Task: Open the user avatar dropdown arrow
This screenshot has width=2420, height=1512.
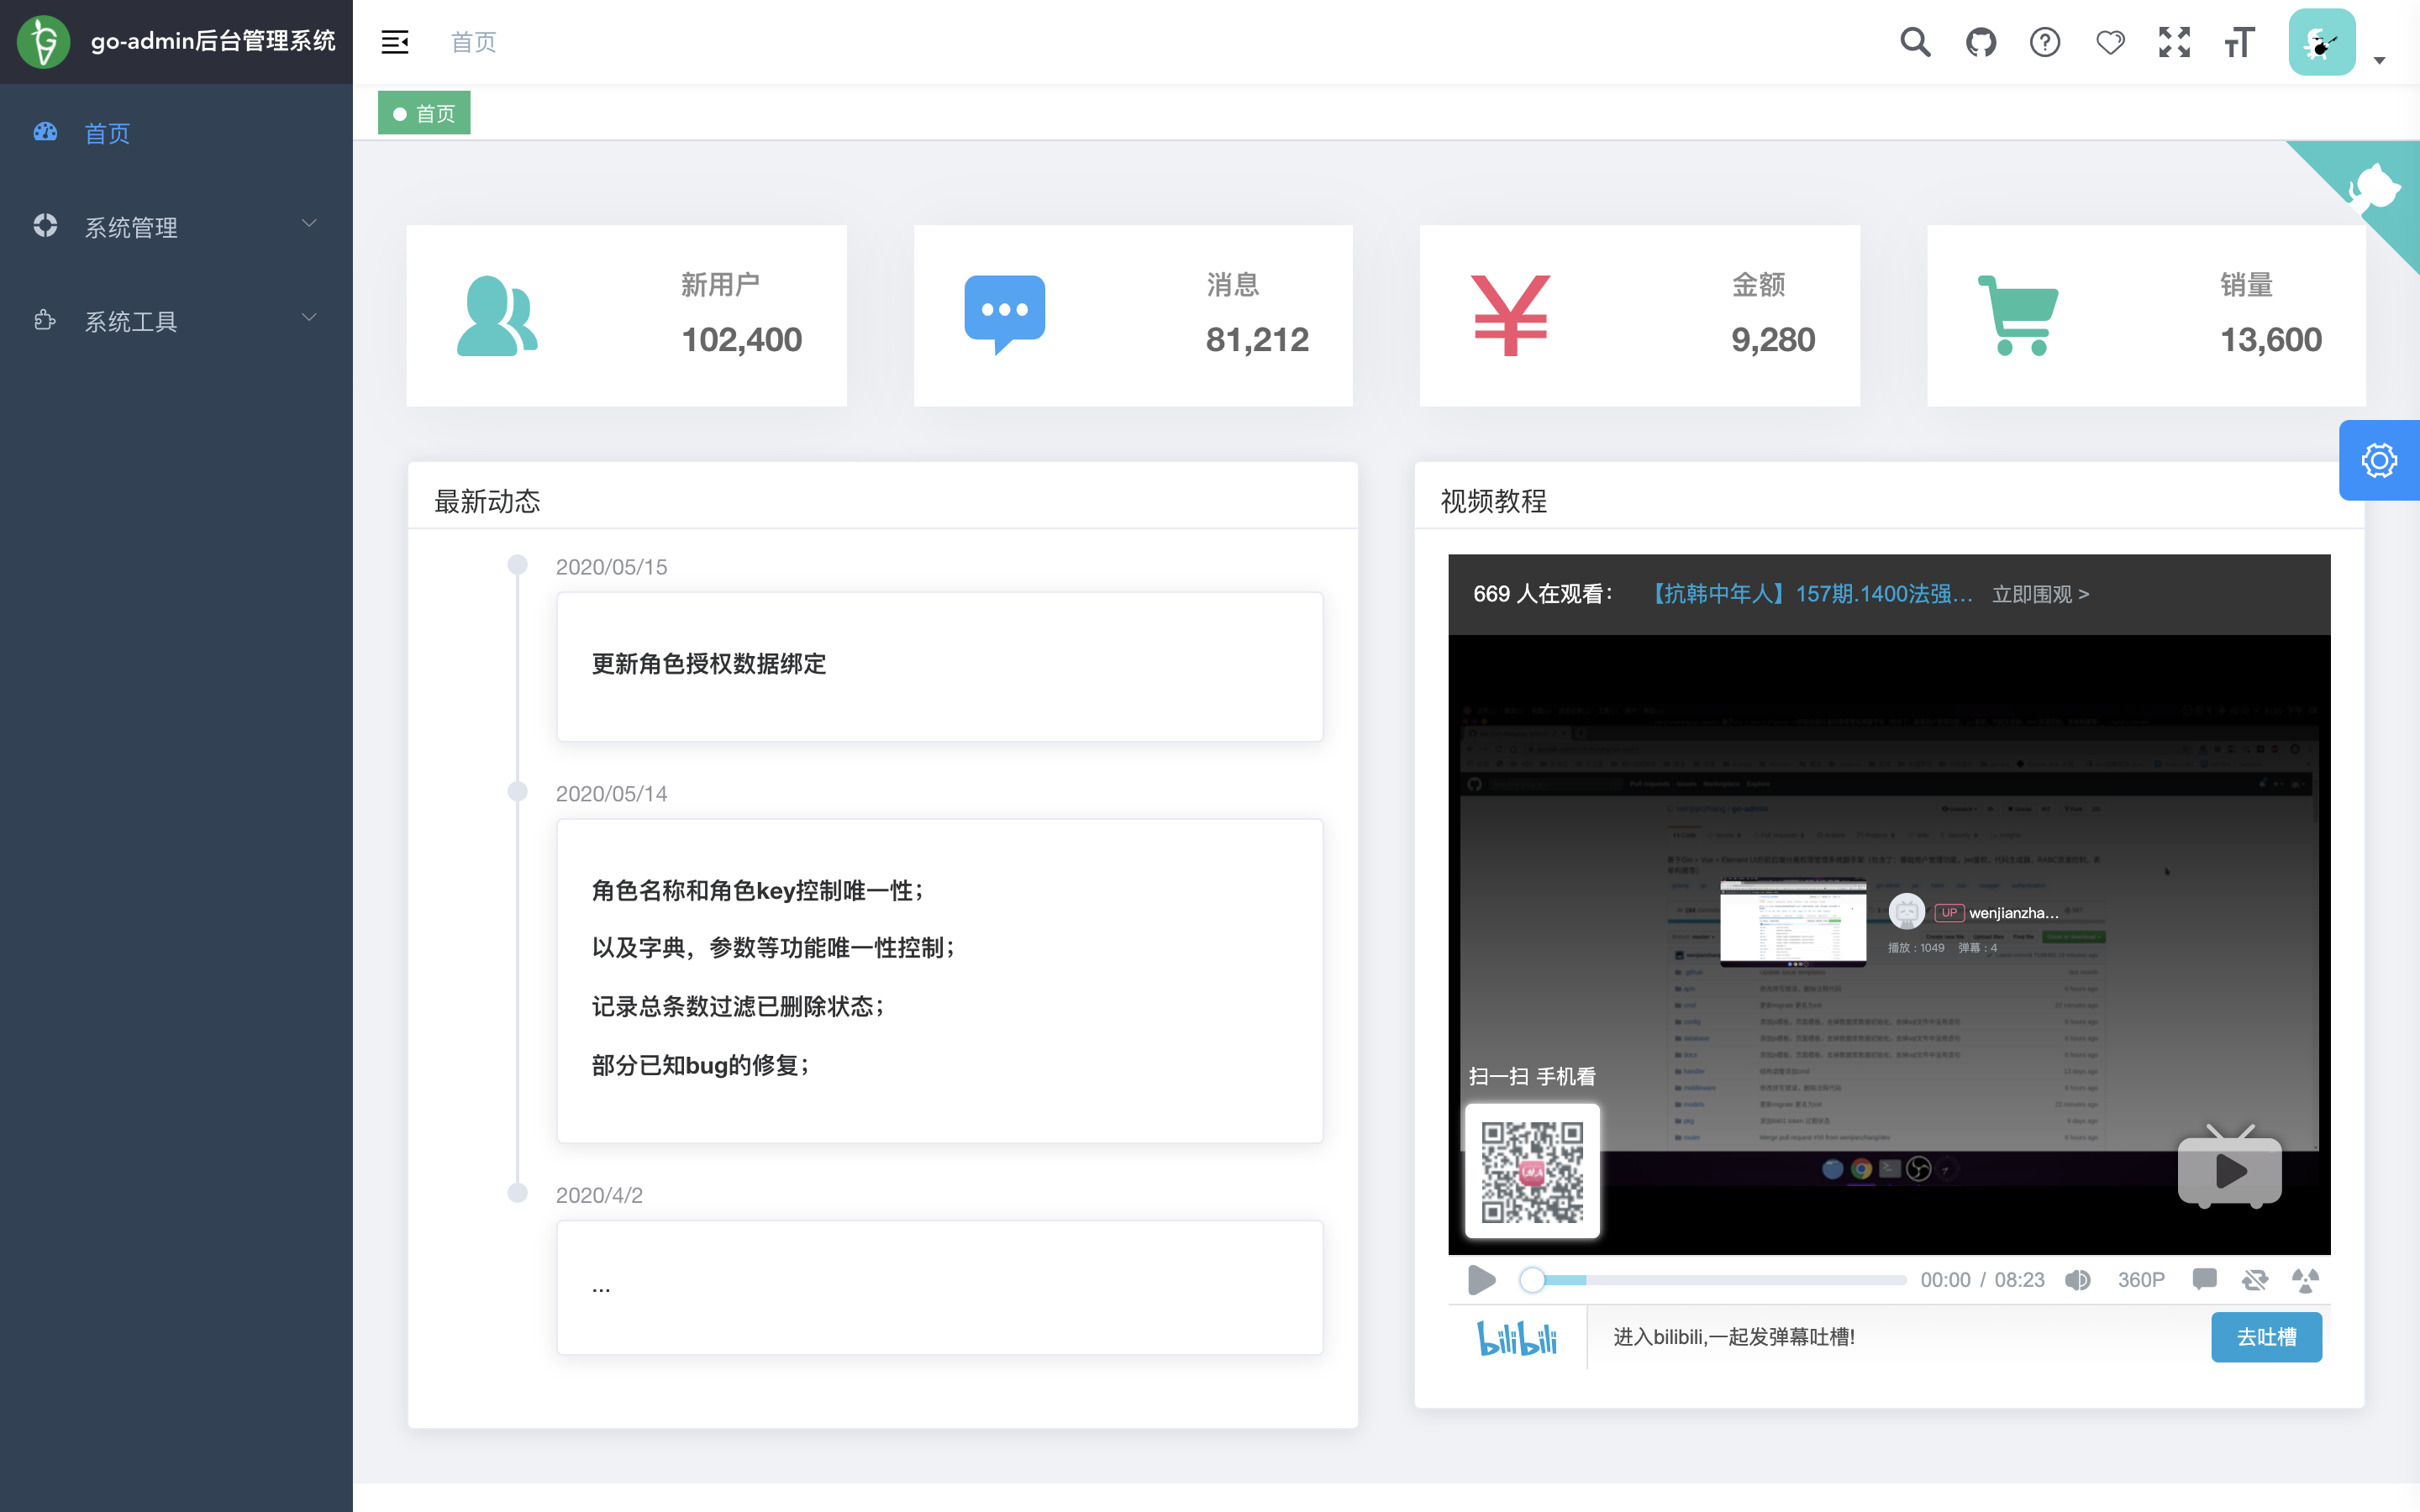Action: (2379, 60)
